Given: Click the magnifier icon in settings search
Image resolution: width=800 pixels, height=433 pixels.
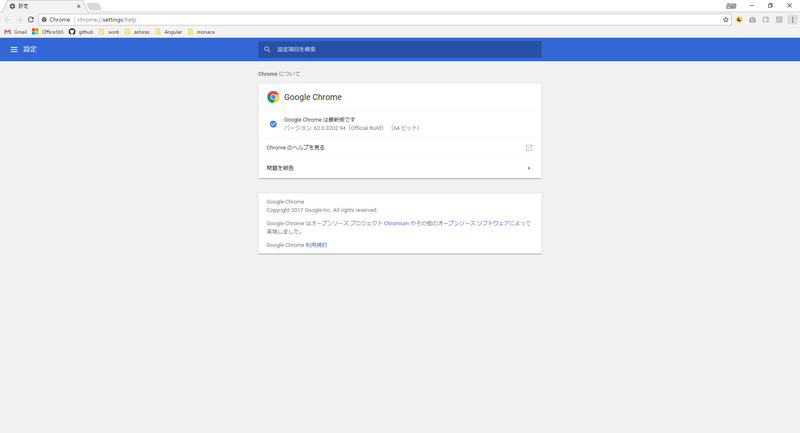Looking at the screenshot, I should [x=267, y=49].
